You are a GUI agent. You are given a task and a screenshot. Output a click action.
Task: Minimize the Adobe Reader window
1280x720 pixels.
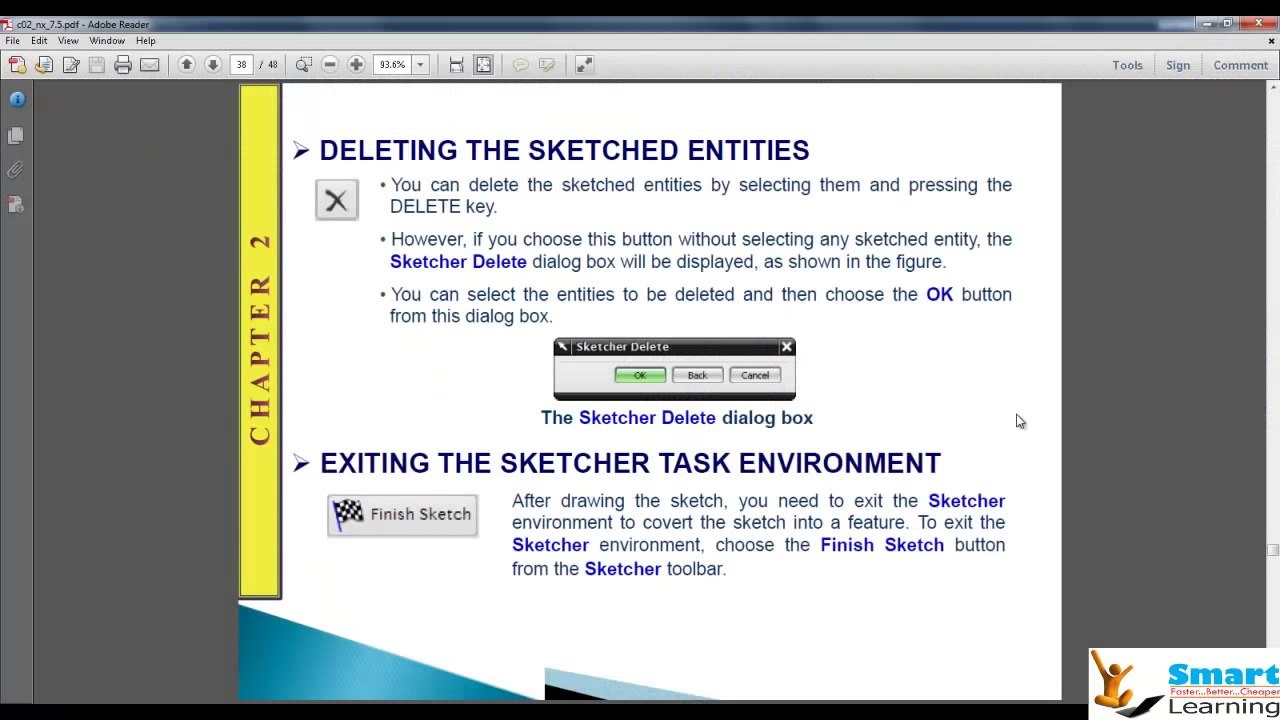coord(1207,23)
